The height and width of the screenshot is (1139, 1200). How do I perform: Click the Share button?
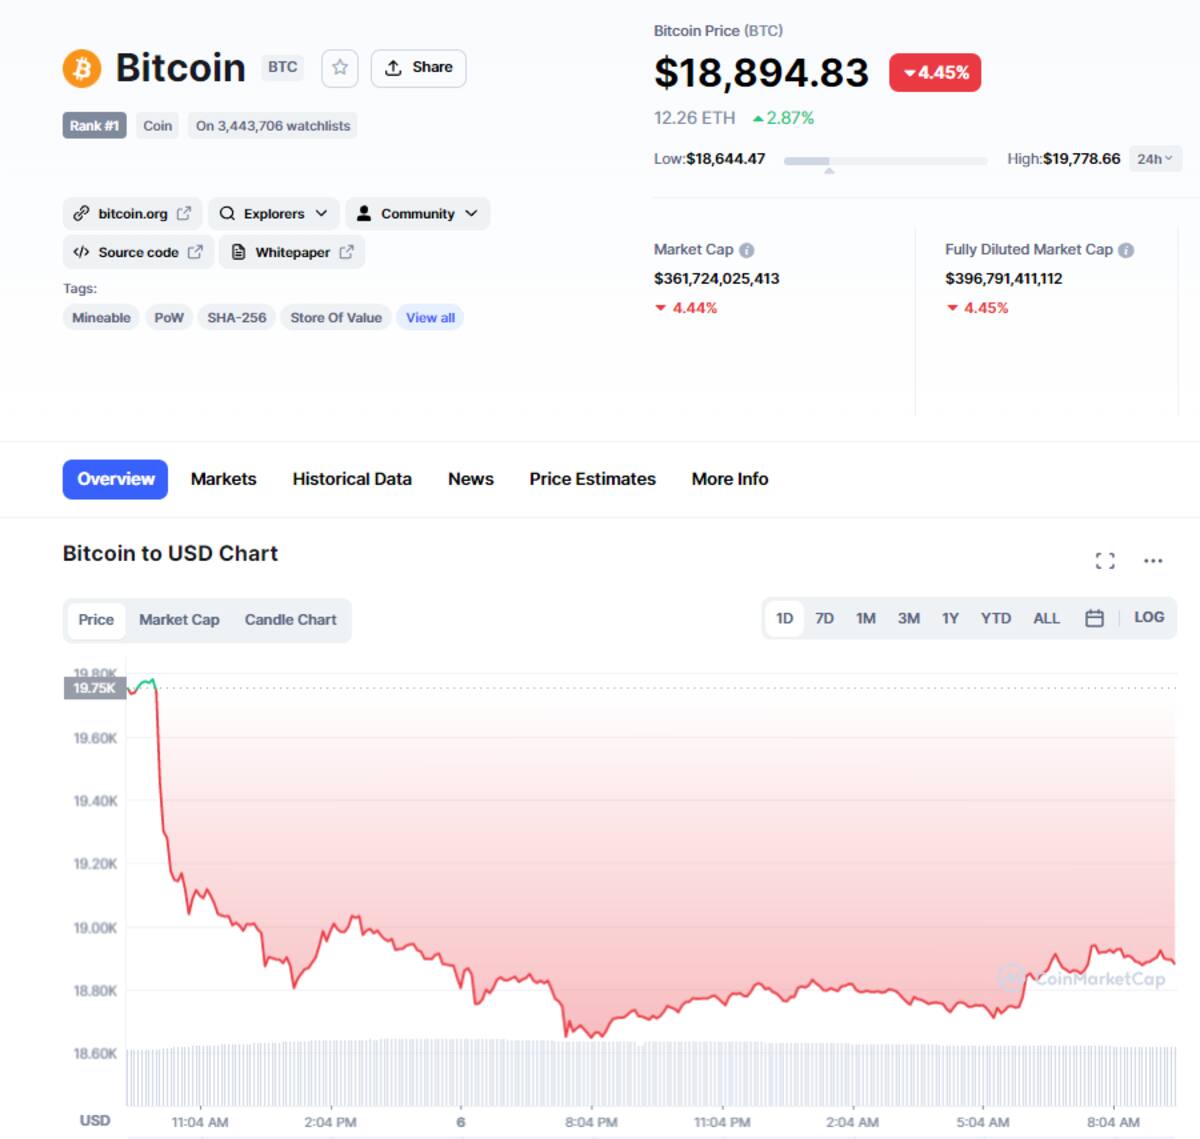coord(418,67)
